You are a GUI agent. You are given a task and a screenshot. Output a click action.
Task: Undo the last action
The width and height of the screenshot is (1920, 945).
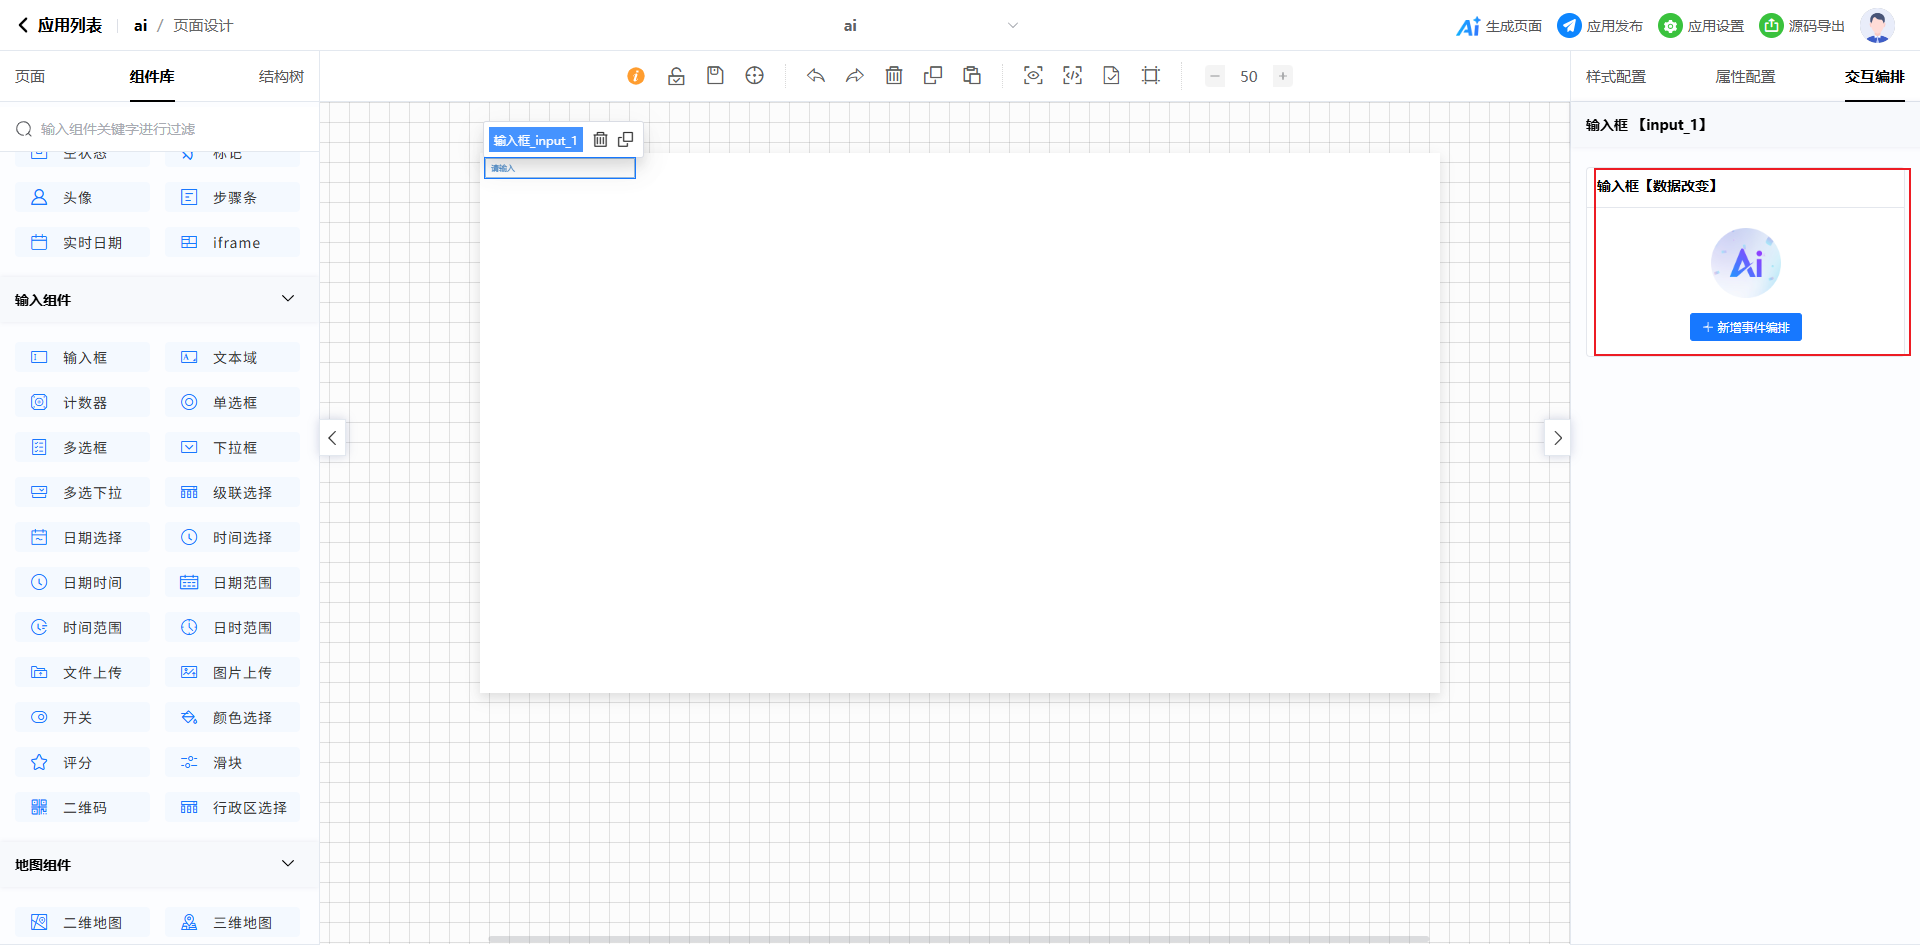[816, 76]
